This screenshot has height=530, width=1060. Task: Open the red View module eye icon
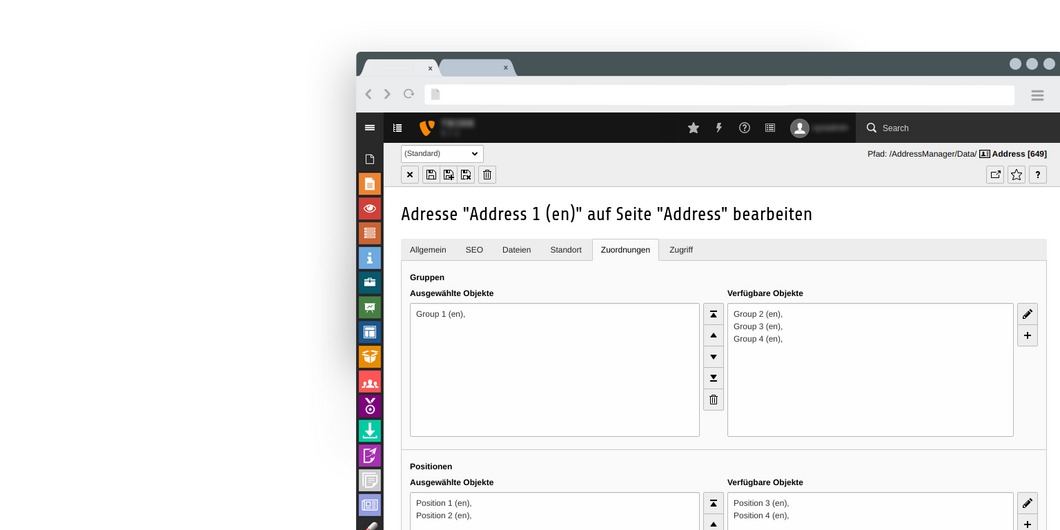point(370,208)
